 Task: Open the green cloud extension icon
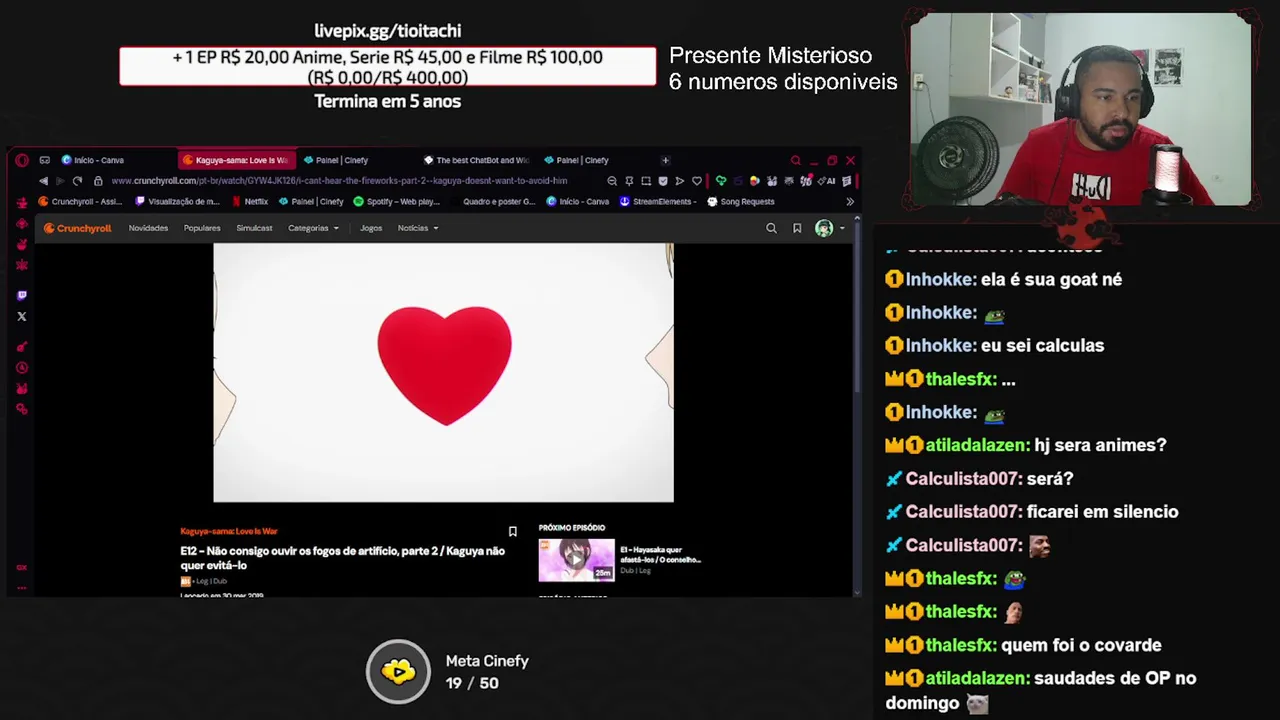(721, 181)
